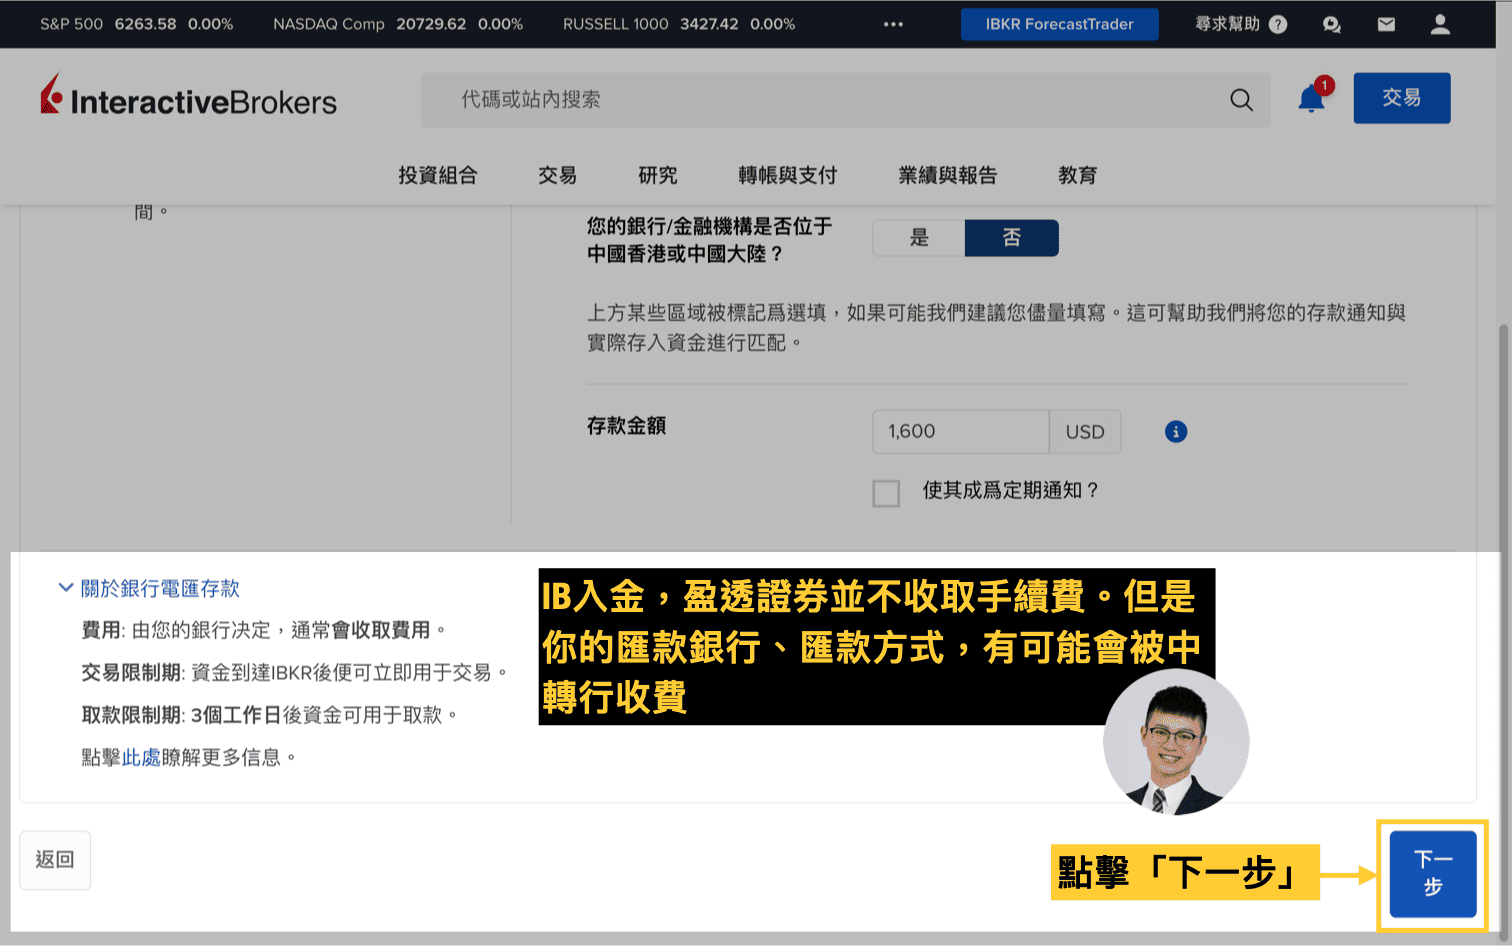Image resolution: width=1512 pixels, height=946 pixels.
Task: Open the 研究 menu
Action: click(x=658, y=175)
